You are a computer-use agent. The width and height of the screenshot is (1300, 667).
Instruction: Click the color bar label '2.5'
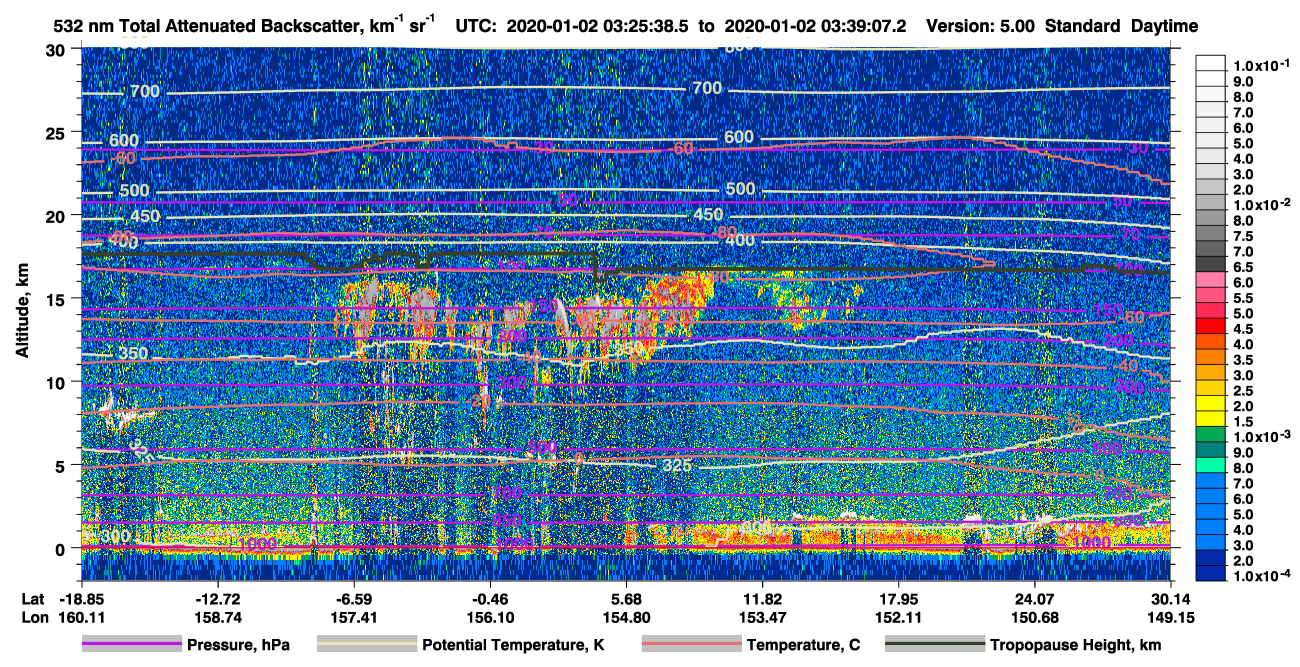[x=1242, y=391]
